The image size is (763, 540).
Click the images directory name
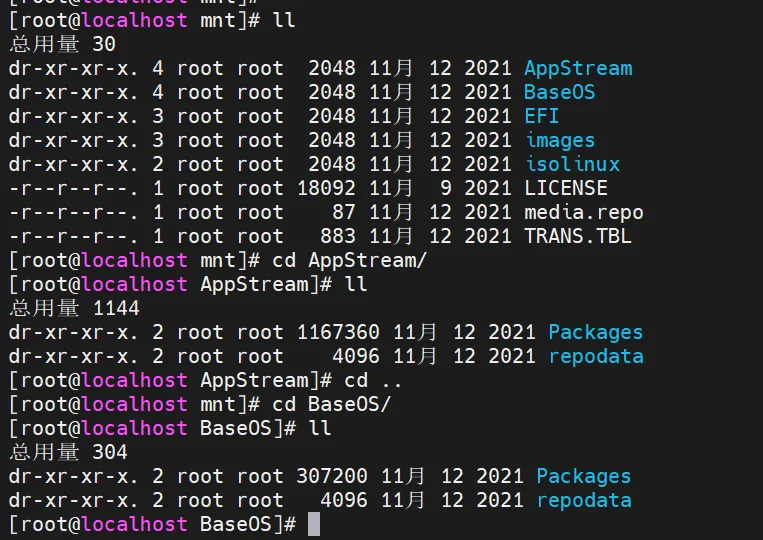560,141
